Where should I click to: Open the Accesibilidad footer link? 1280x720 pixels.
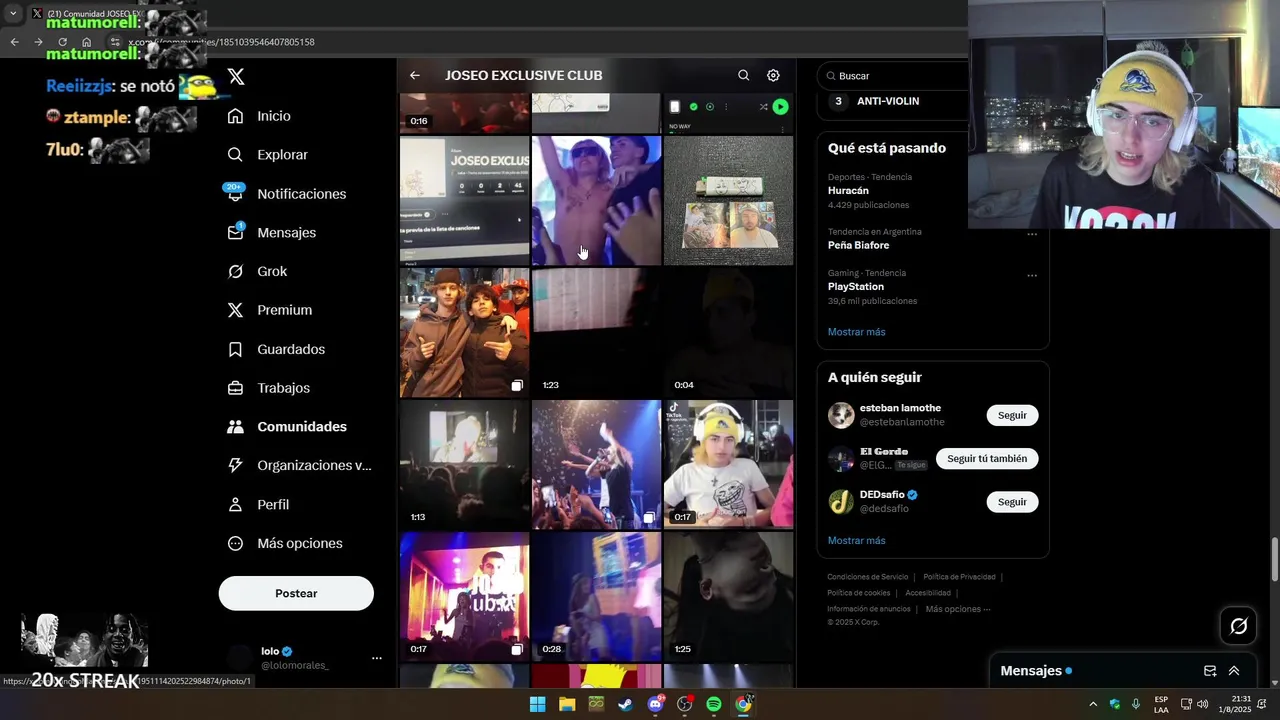(x=928, y=593)
